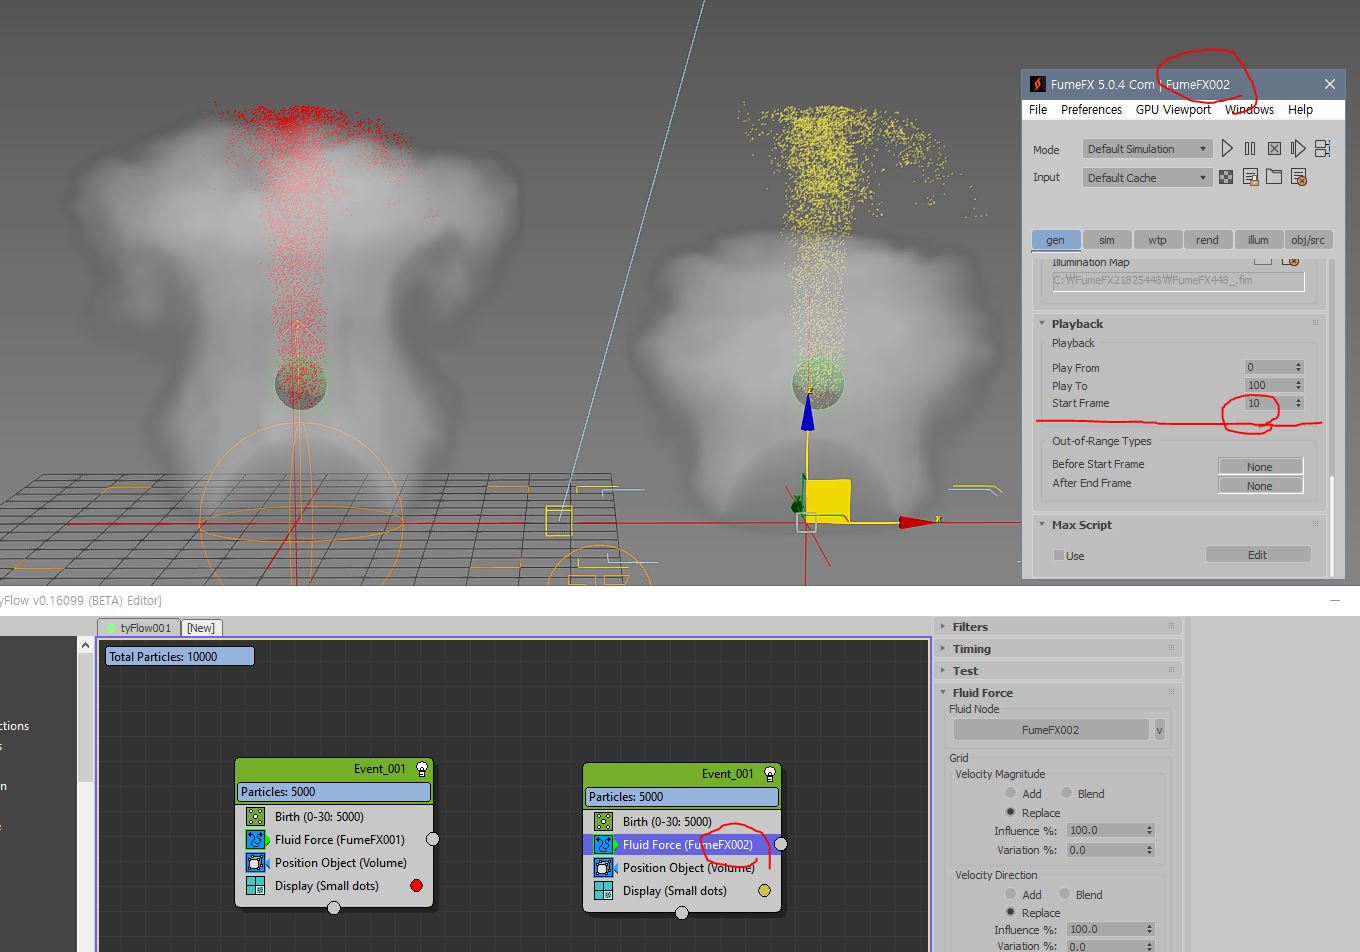
Task: Click Position Object icon in right event
Action: point(604,868)
